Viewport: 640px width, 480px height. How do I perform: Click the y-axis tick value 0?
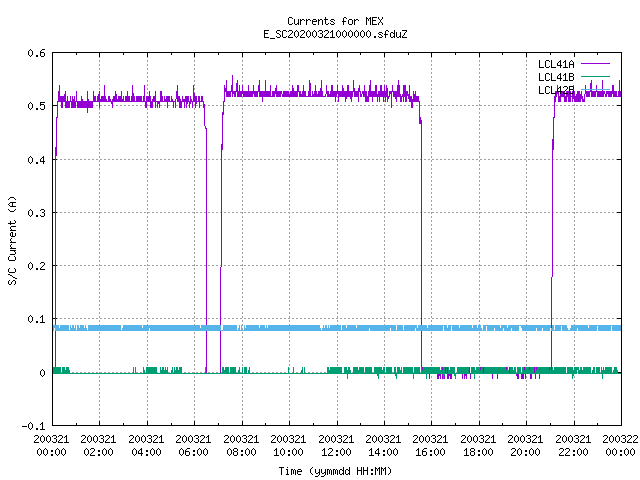pyautogui.click(x=42, y=373)
